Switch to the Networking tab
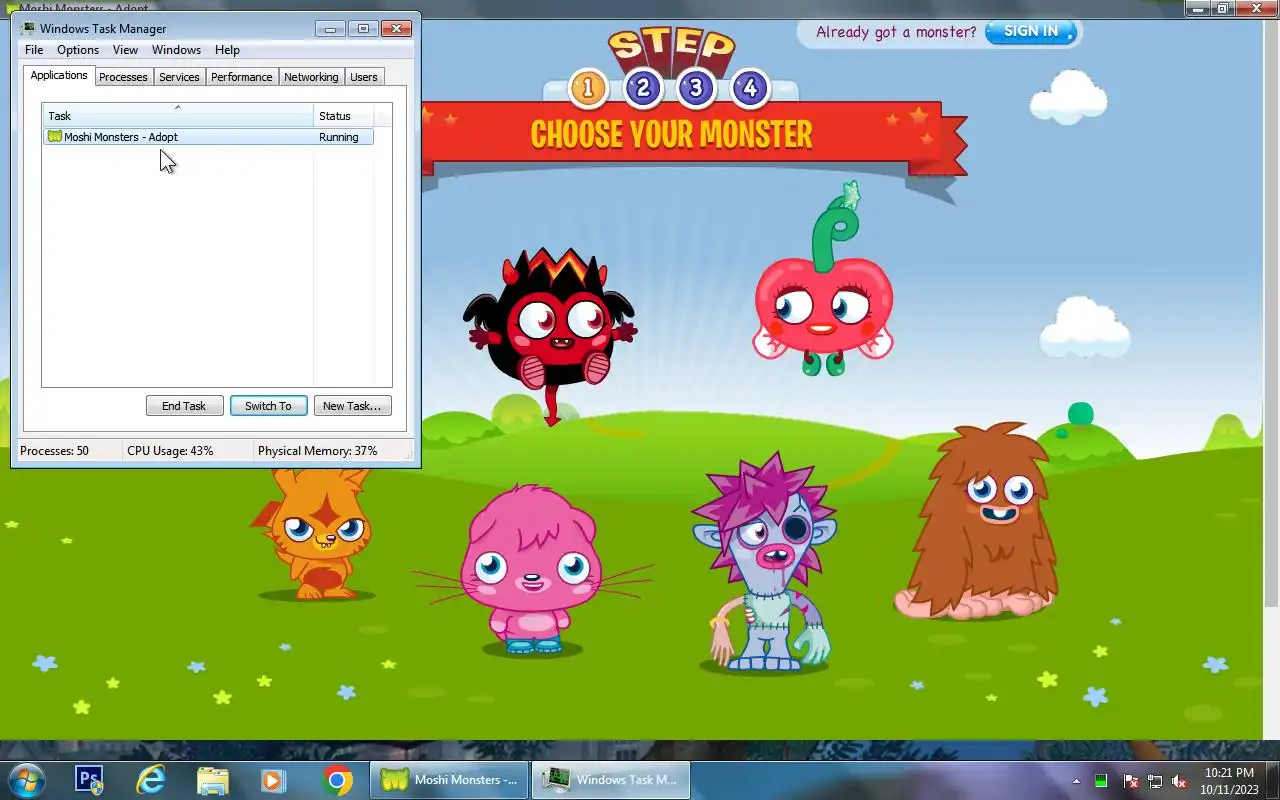Image resolution: width=1280 pixels, height=800 pixels. 311,77
